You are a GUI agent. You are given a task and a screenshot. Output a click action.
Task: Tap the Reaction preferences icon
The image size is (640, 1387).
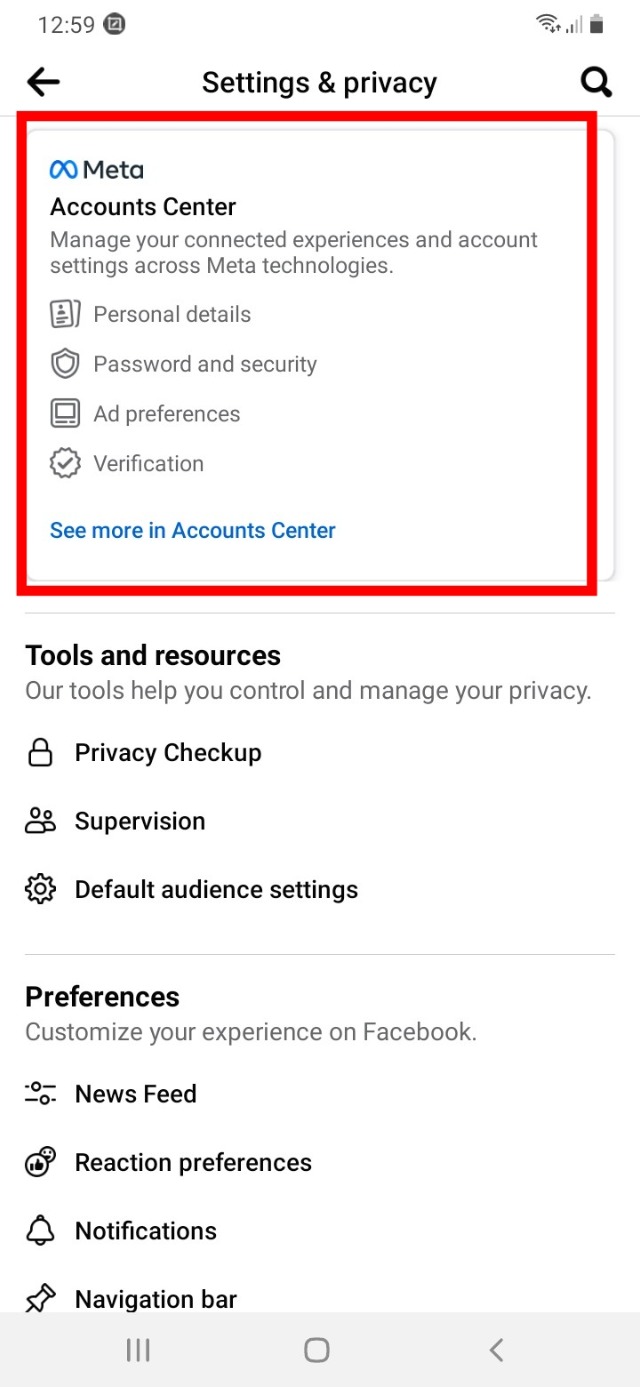click(x=40, y=1162)
